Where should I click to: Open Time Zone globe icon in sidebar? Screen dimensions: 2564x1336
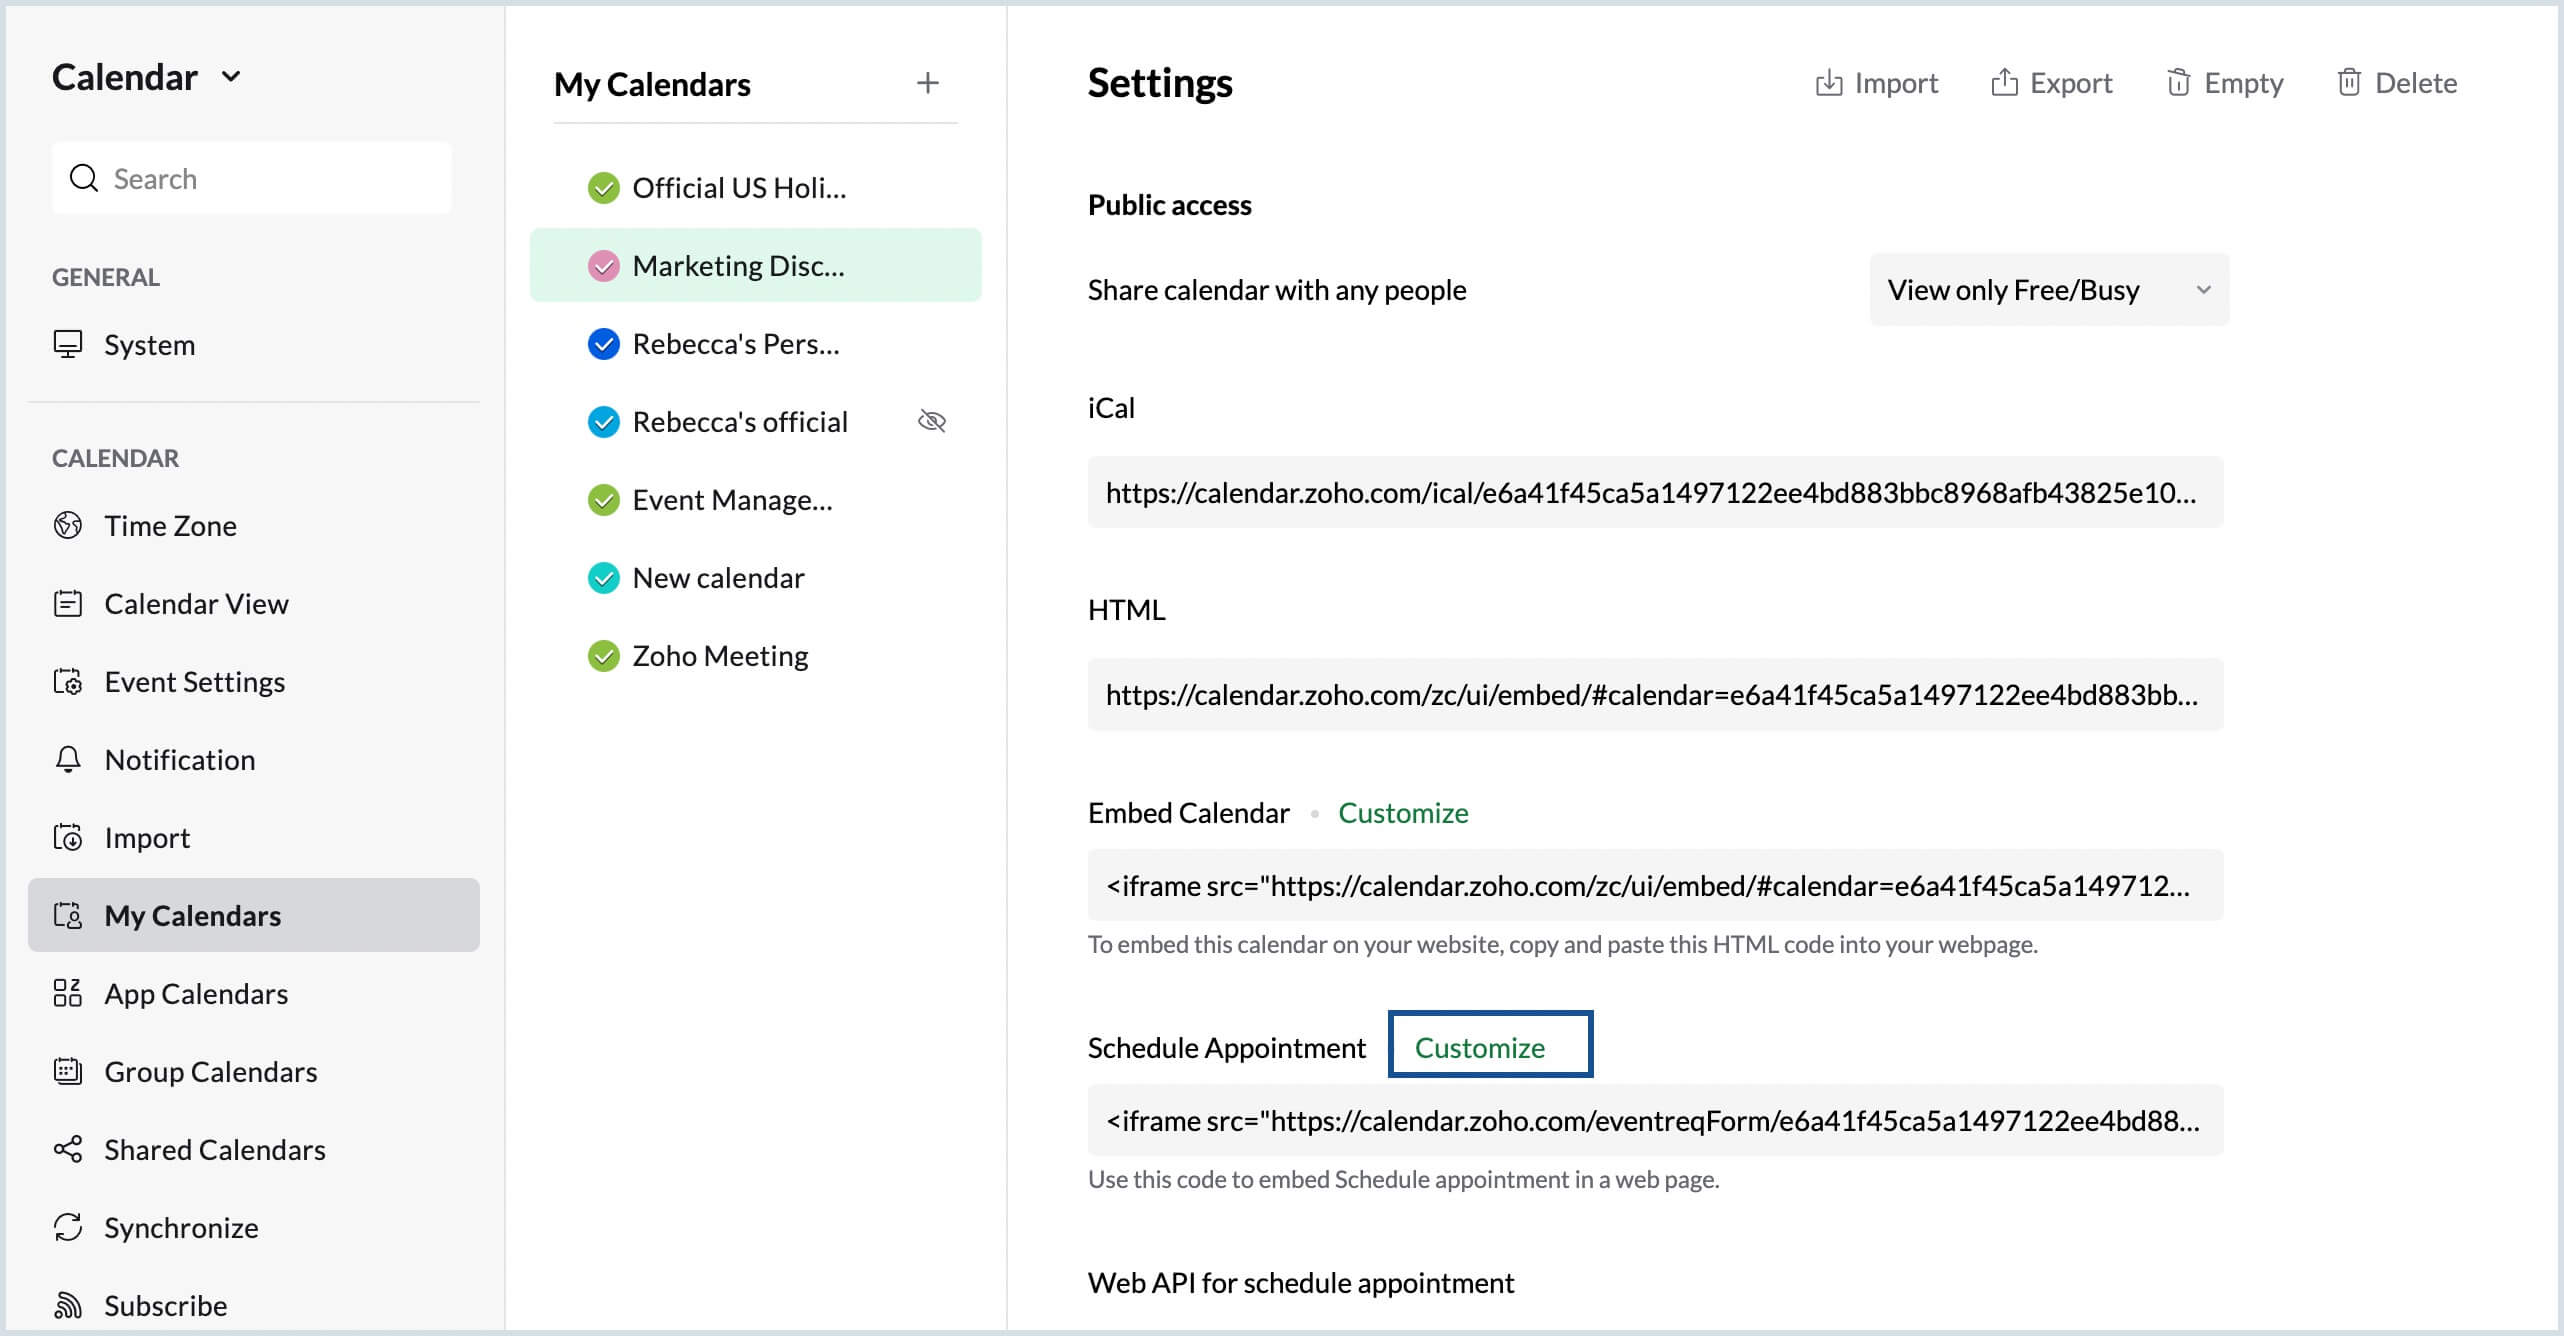(68, 525)
